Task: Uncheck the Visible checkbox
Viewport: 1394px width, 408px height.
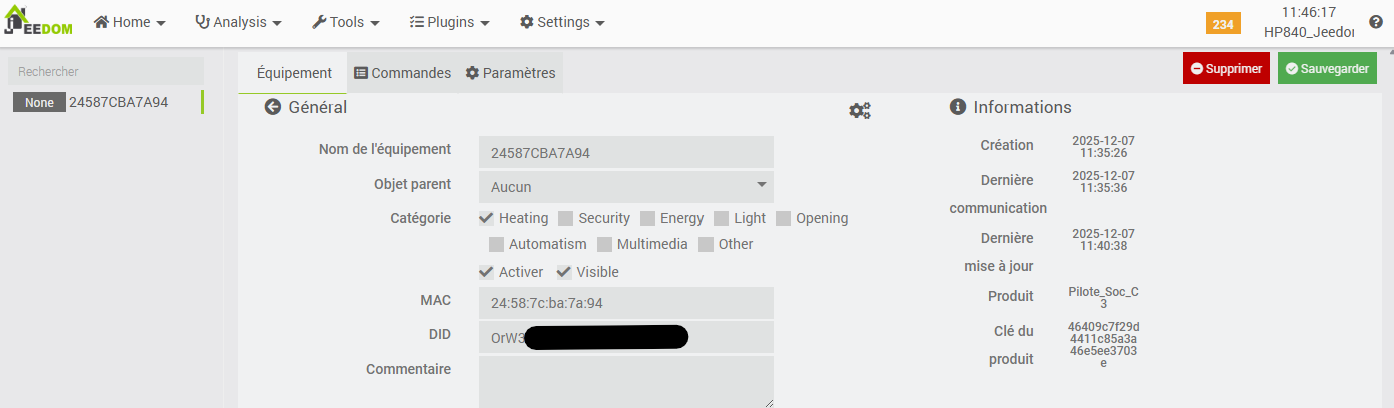Action: pyautogui.click(x=564, y=272)
